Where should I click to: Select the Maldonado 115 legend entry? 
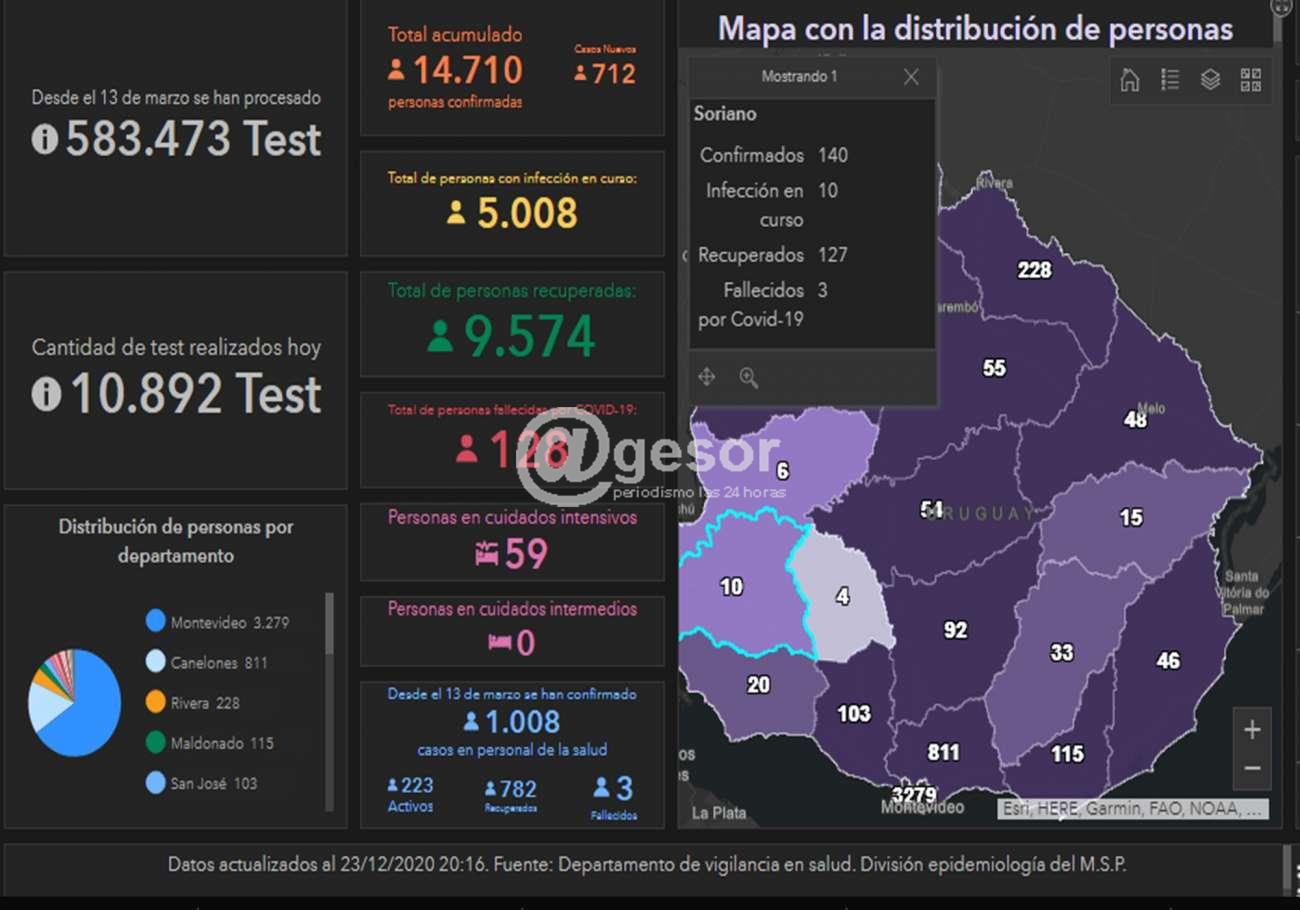[x=221, y=743]
